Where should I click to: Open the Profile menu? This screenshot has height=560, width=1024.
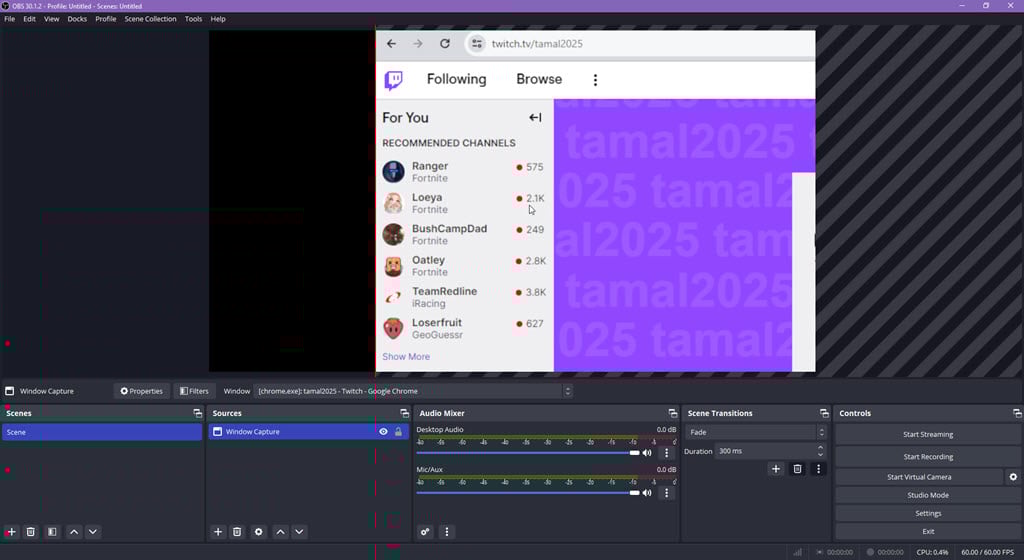coord(106,19)
